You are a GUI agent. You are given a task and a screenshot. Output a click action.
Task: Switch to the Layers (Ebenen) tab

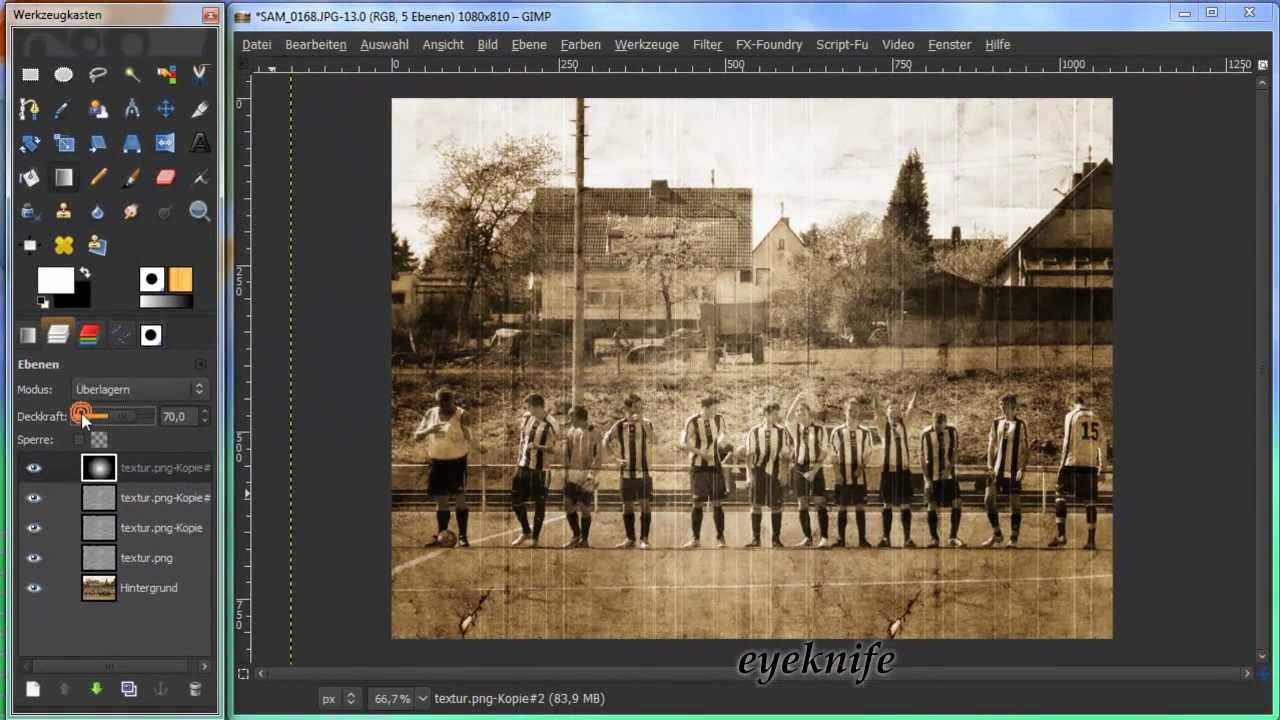(58, 335)
